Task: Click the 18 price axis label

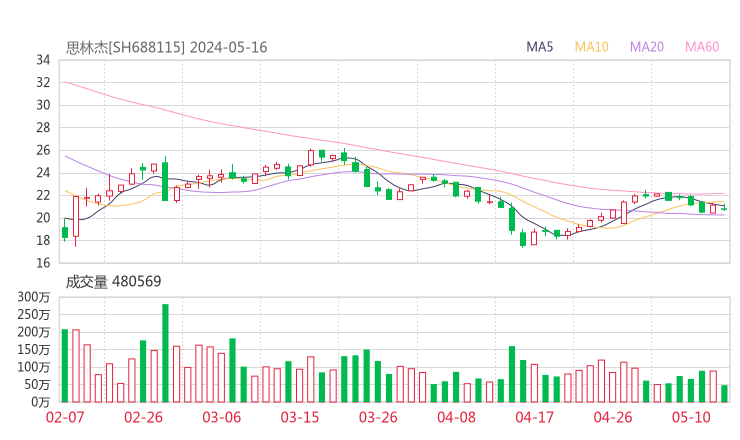Action: (43, 240)
